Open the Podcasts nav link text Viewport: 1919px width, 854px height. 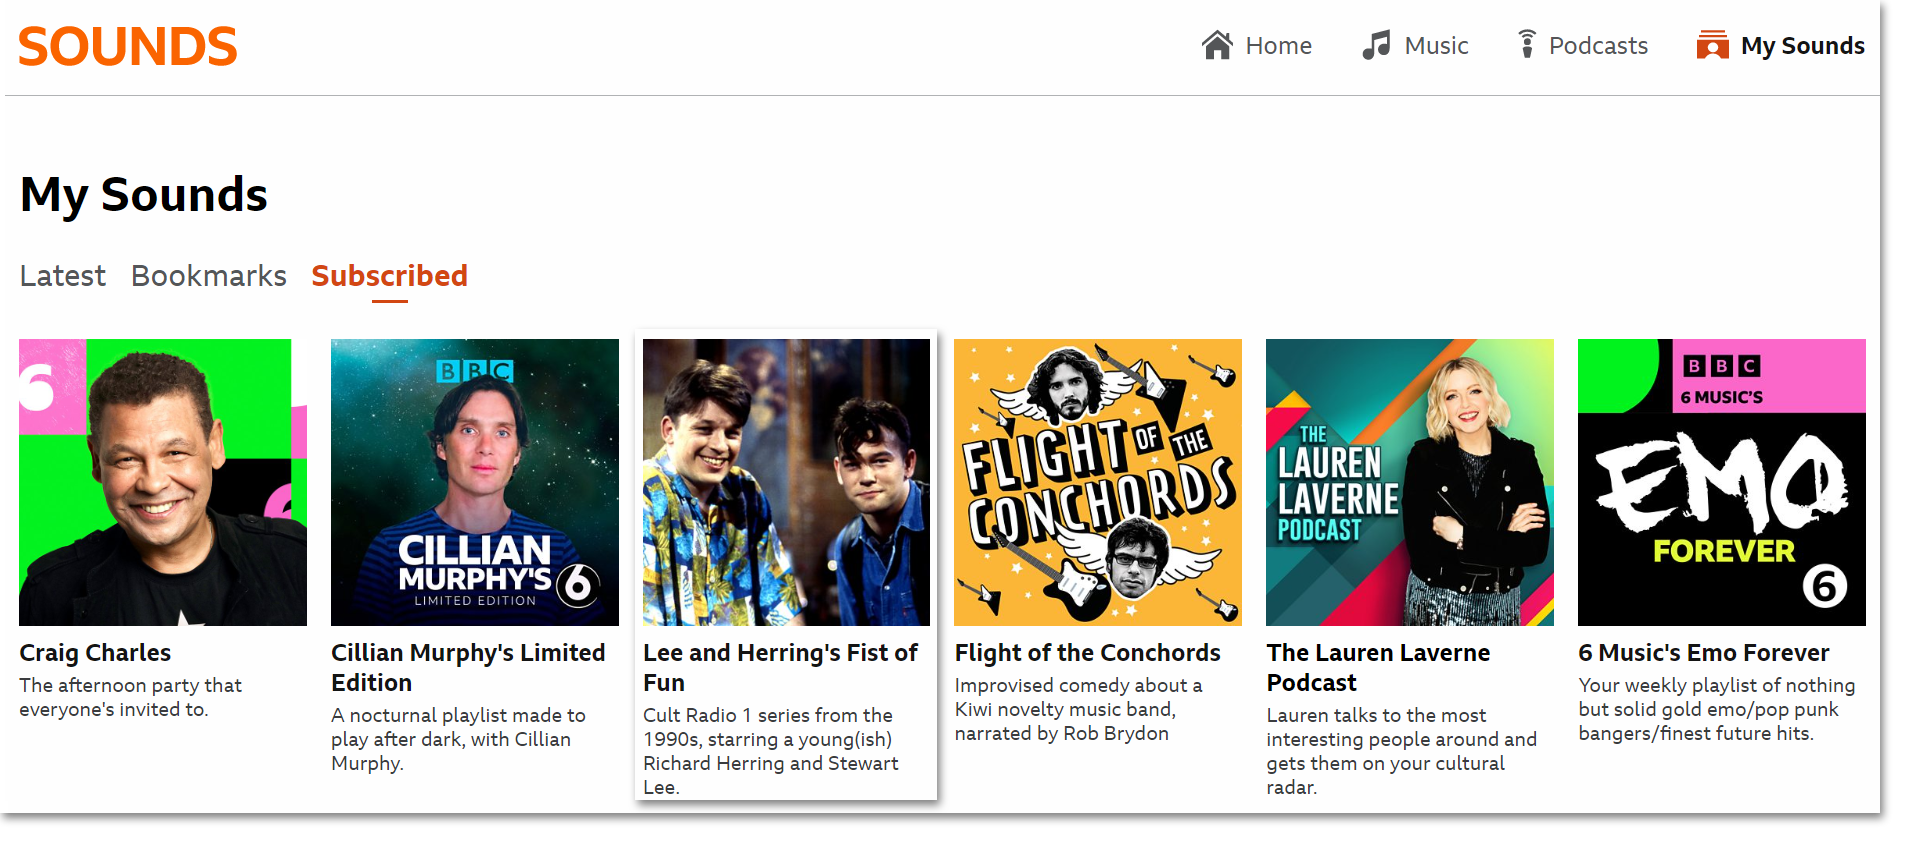pyautogui.click(x=1598, y=46)
